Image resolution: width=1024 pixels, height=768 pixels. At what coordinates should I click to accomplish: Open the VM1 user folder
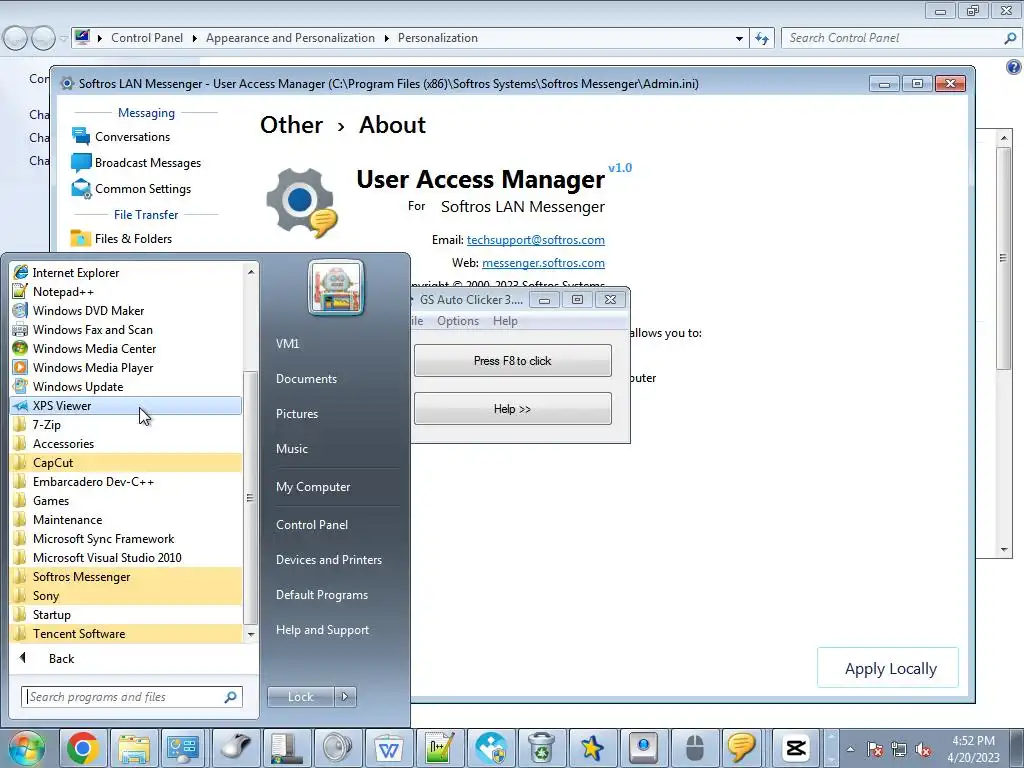coord(287,344)
